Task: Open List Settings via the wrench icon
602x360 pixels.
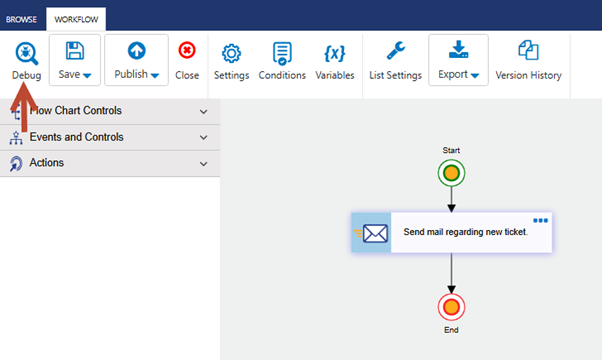Action: 395,51
